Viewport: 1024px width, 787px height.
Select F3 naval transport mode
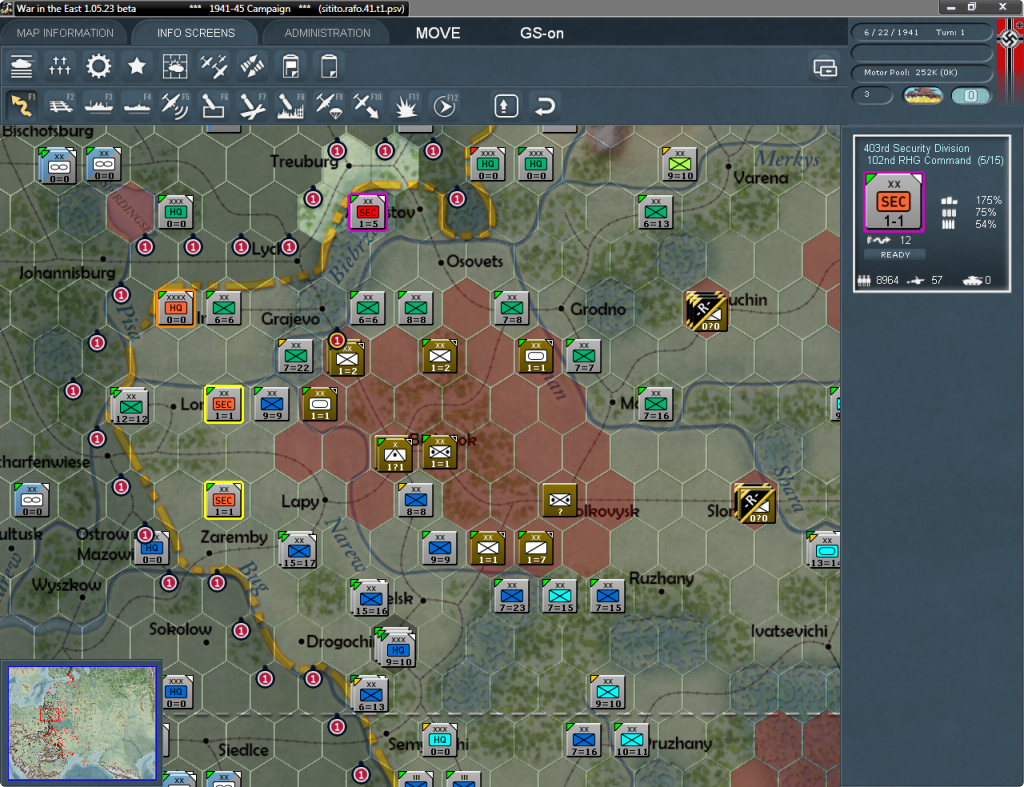99,105
